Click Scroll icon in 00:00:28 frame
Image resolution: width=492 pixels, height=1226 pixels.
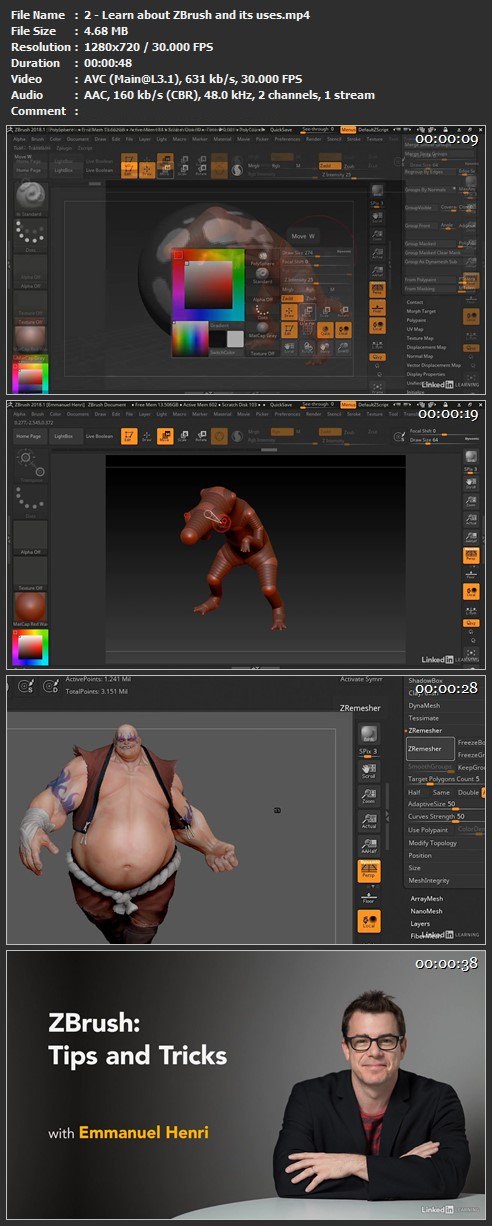click(368, 771)
